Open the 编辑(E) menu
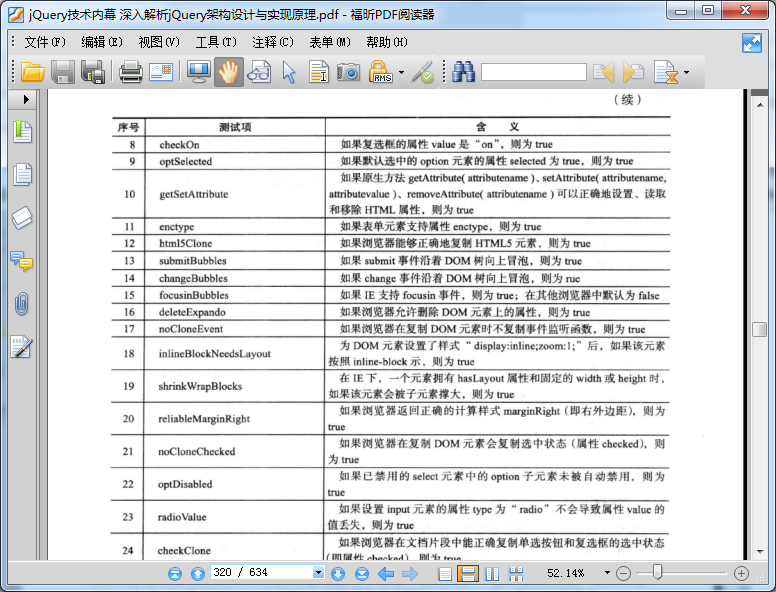The width and height of the screenshot is (776, 592). (102, 42)
